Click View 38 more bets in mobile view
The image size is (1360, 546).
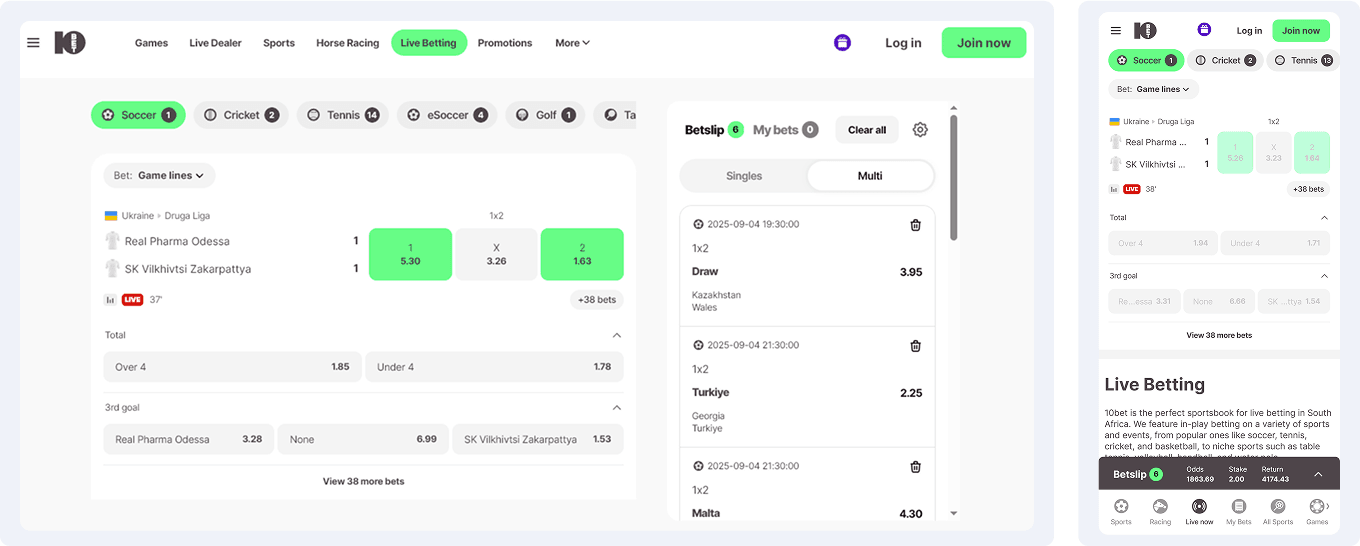(x=1219, y=335)
